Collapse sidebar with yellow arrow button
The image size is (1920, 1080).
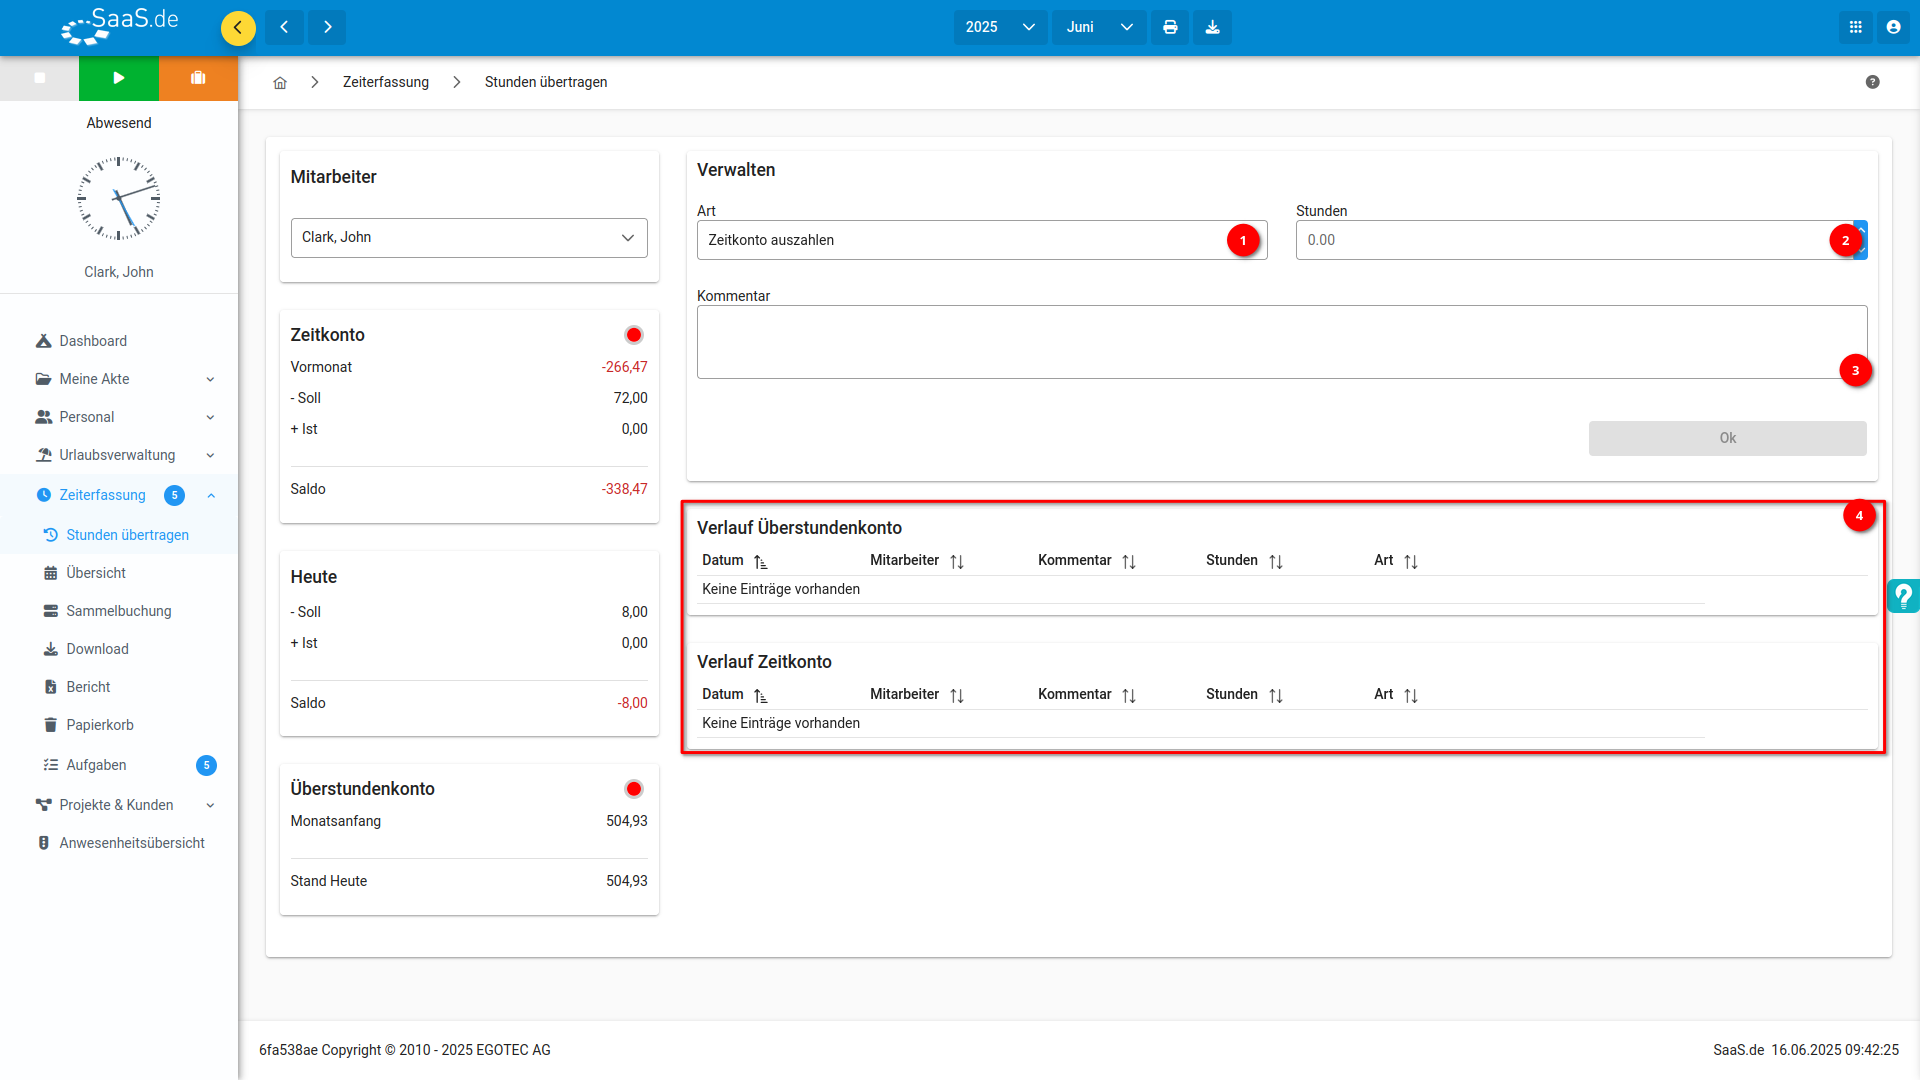[238, 27]
